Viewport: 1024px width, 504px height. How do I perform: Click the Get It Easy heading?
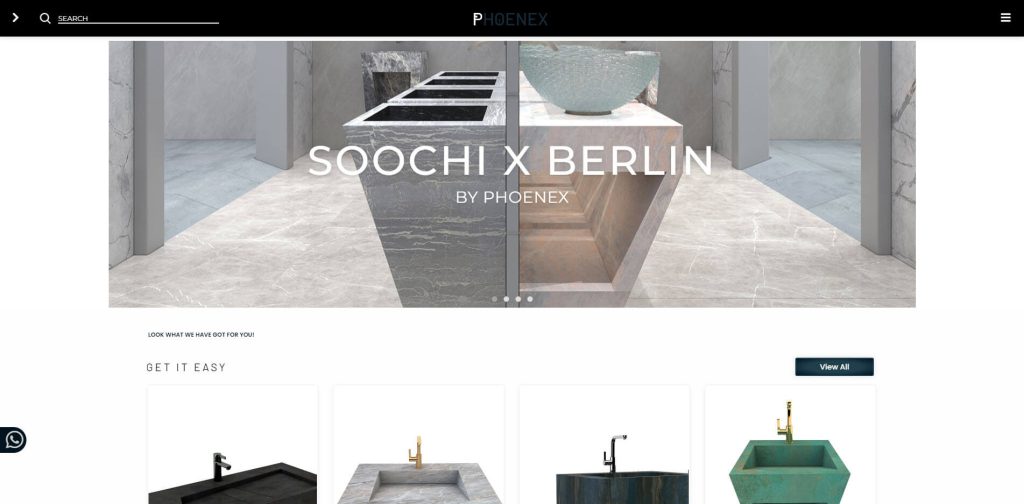click(186, 368)
